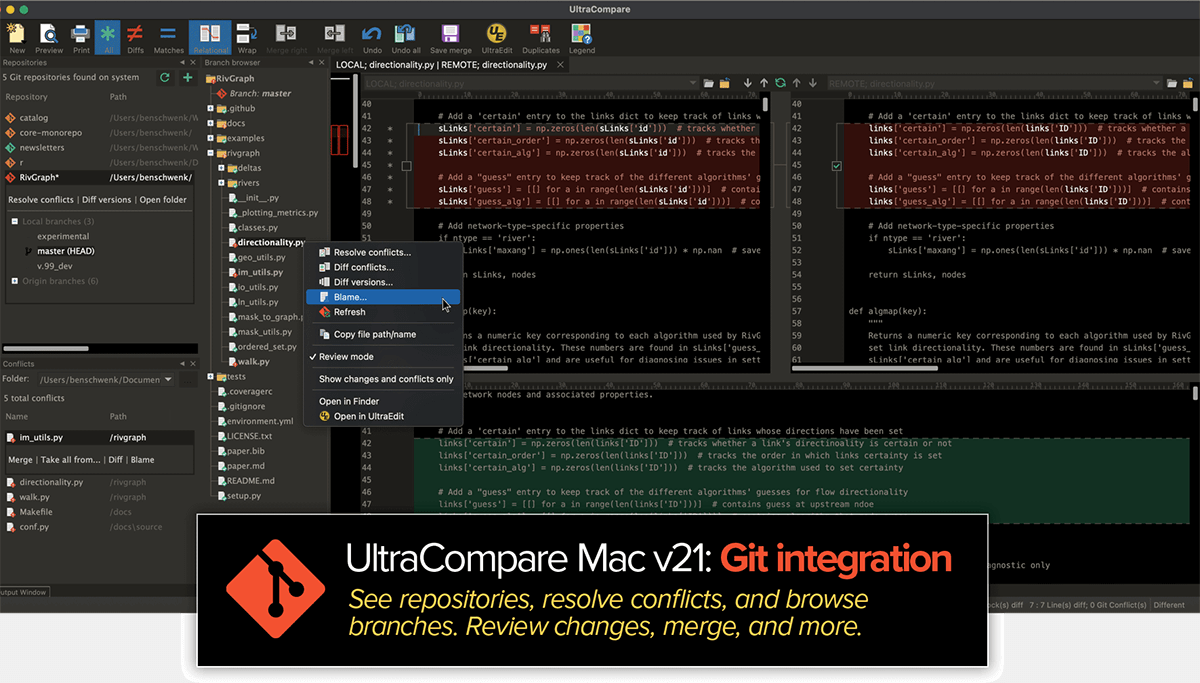This screenshot has width=1200, height=683.
Task: Show All lines via the asterisk icon
Action: (107, 35)
